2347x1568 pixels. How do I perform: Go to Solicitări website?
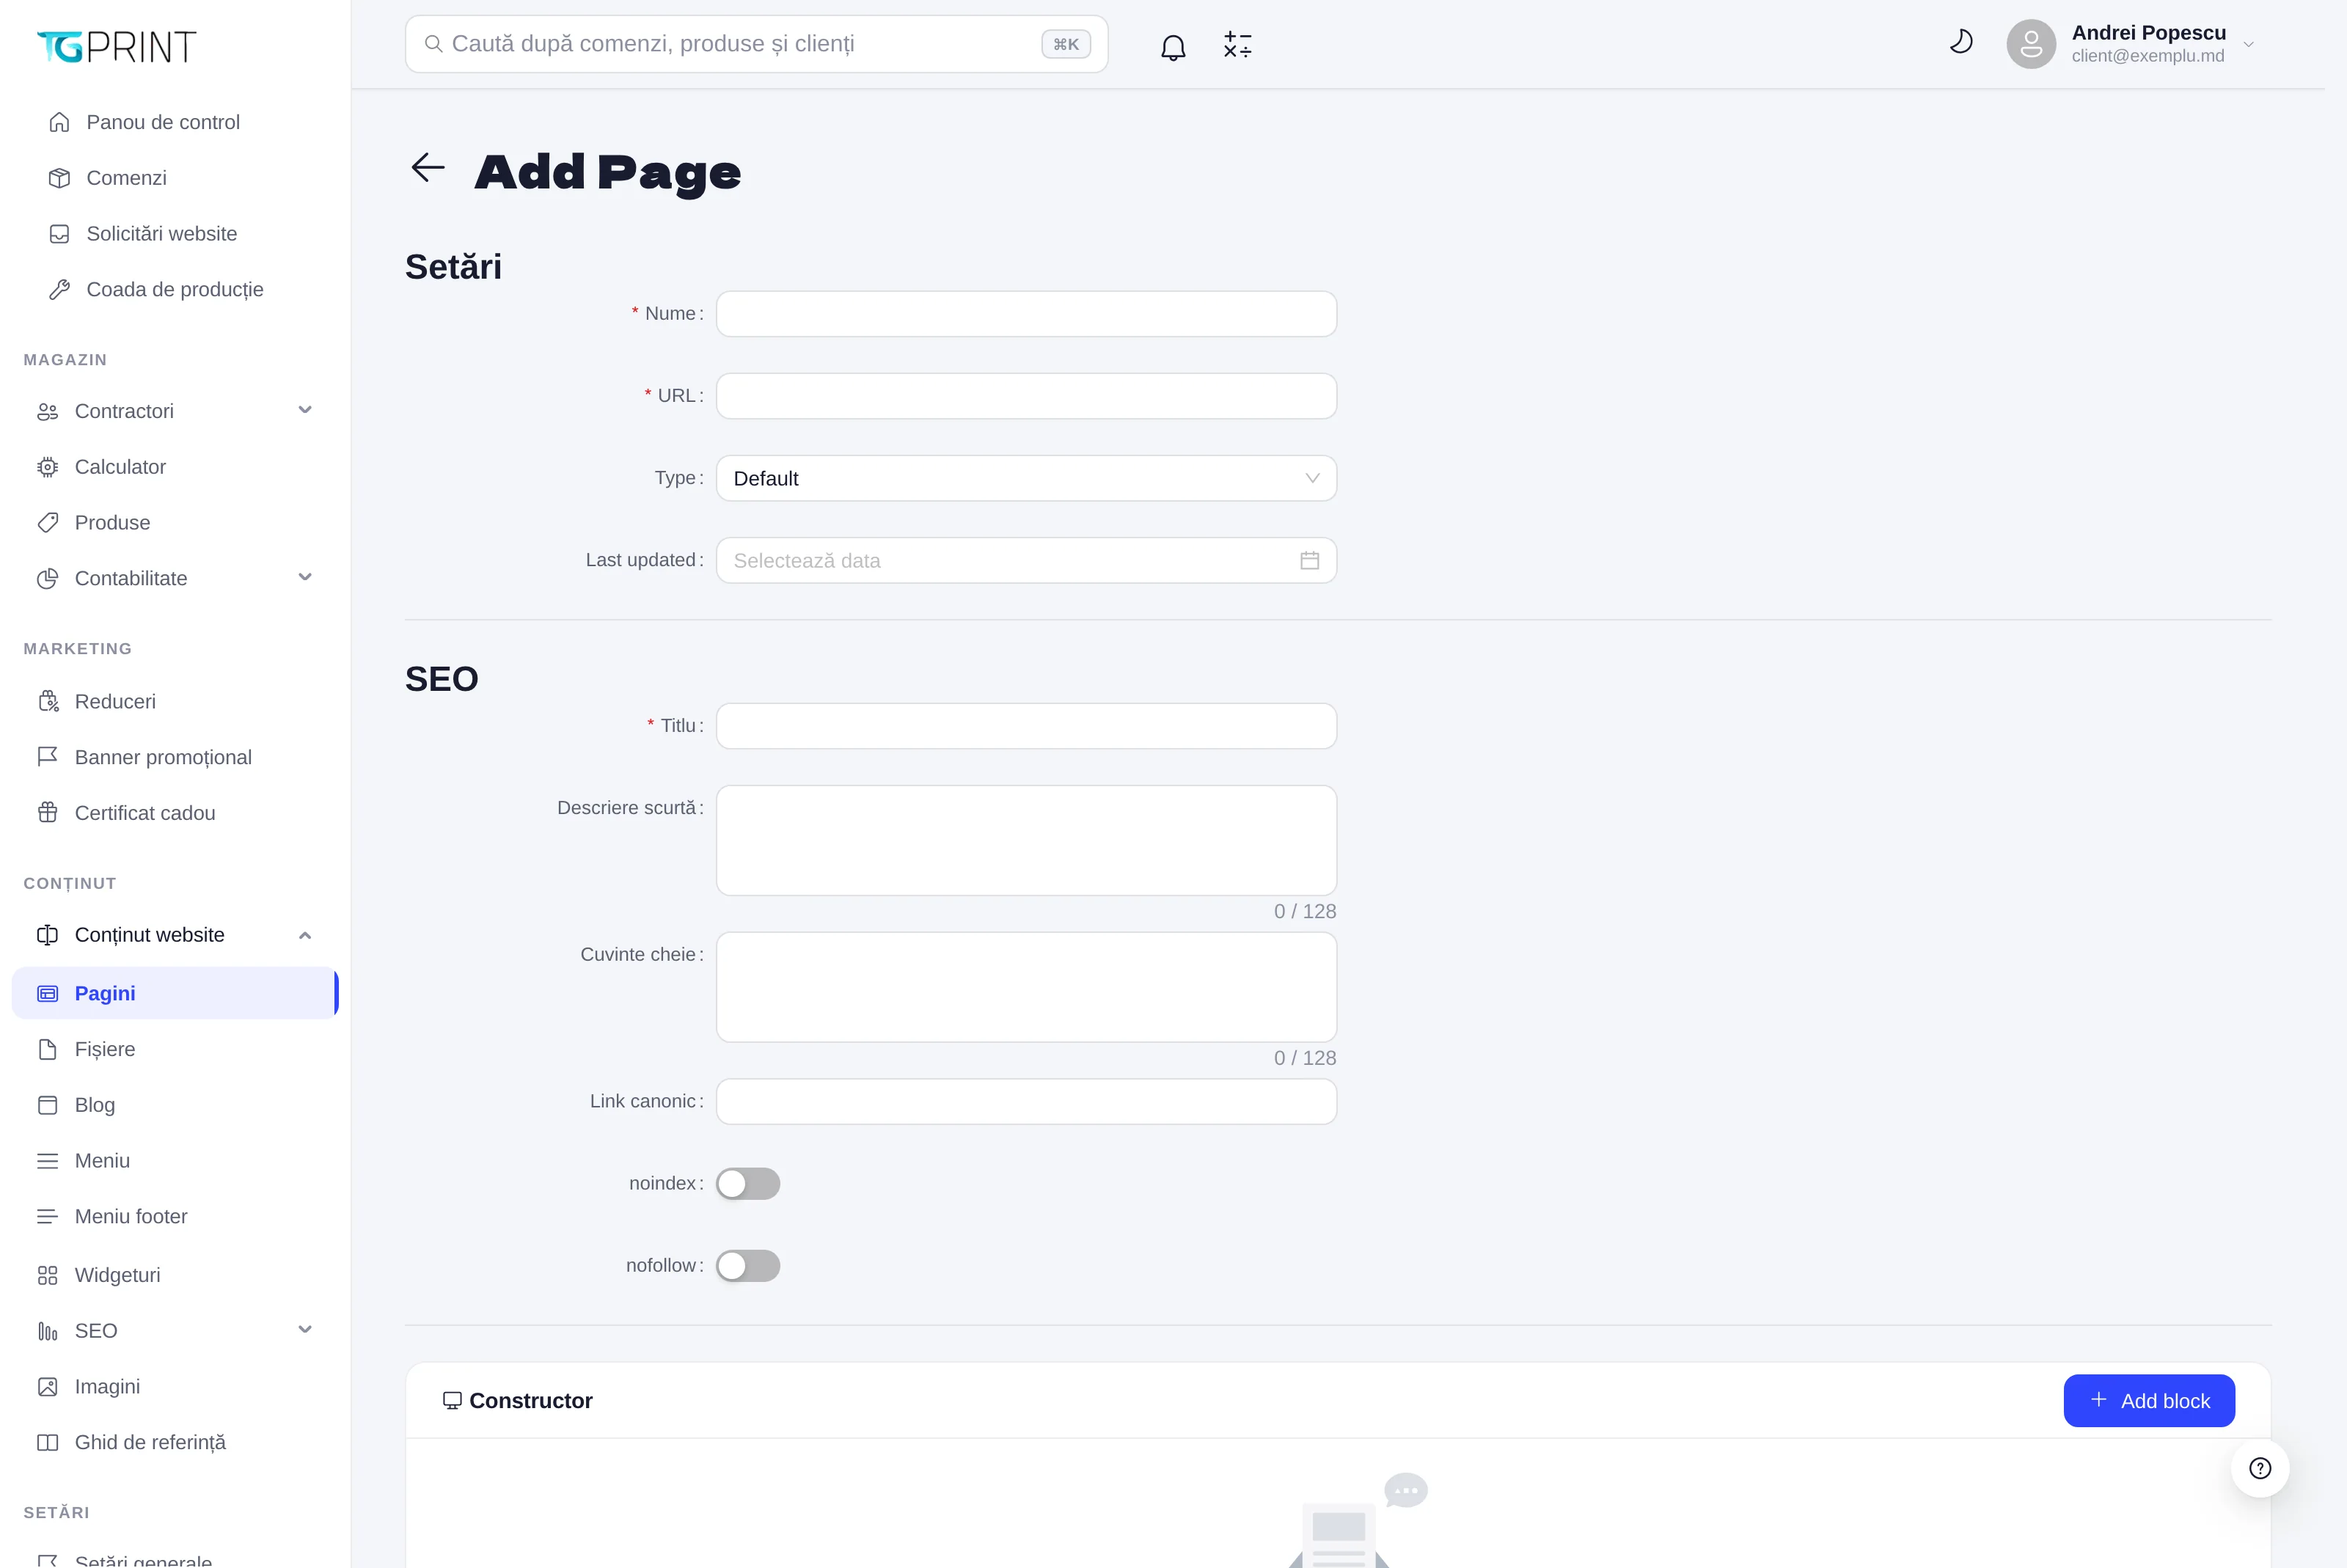click(x=175, y=234)
